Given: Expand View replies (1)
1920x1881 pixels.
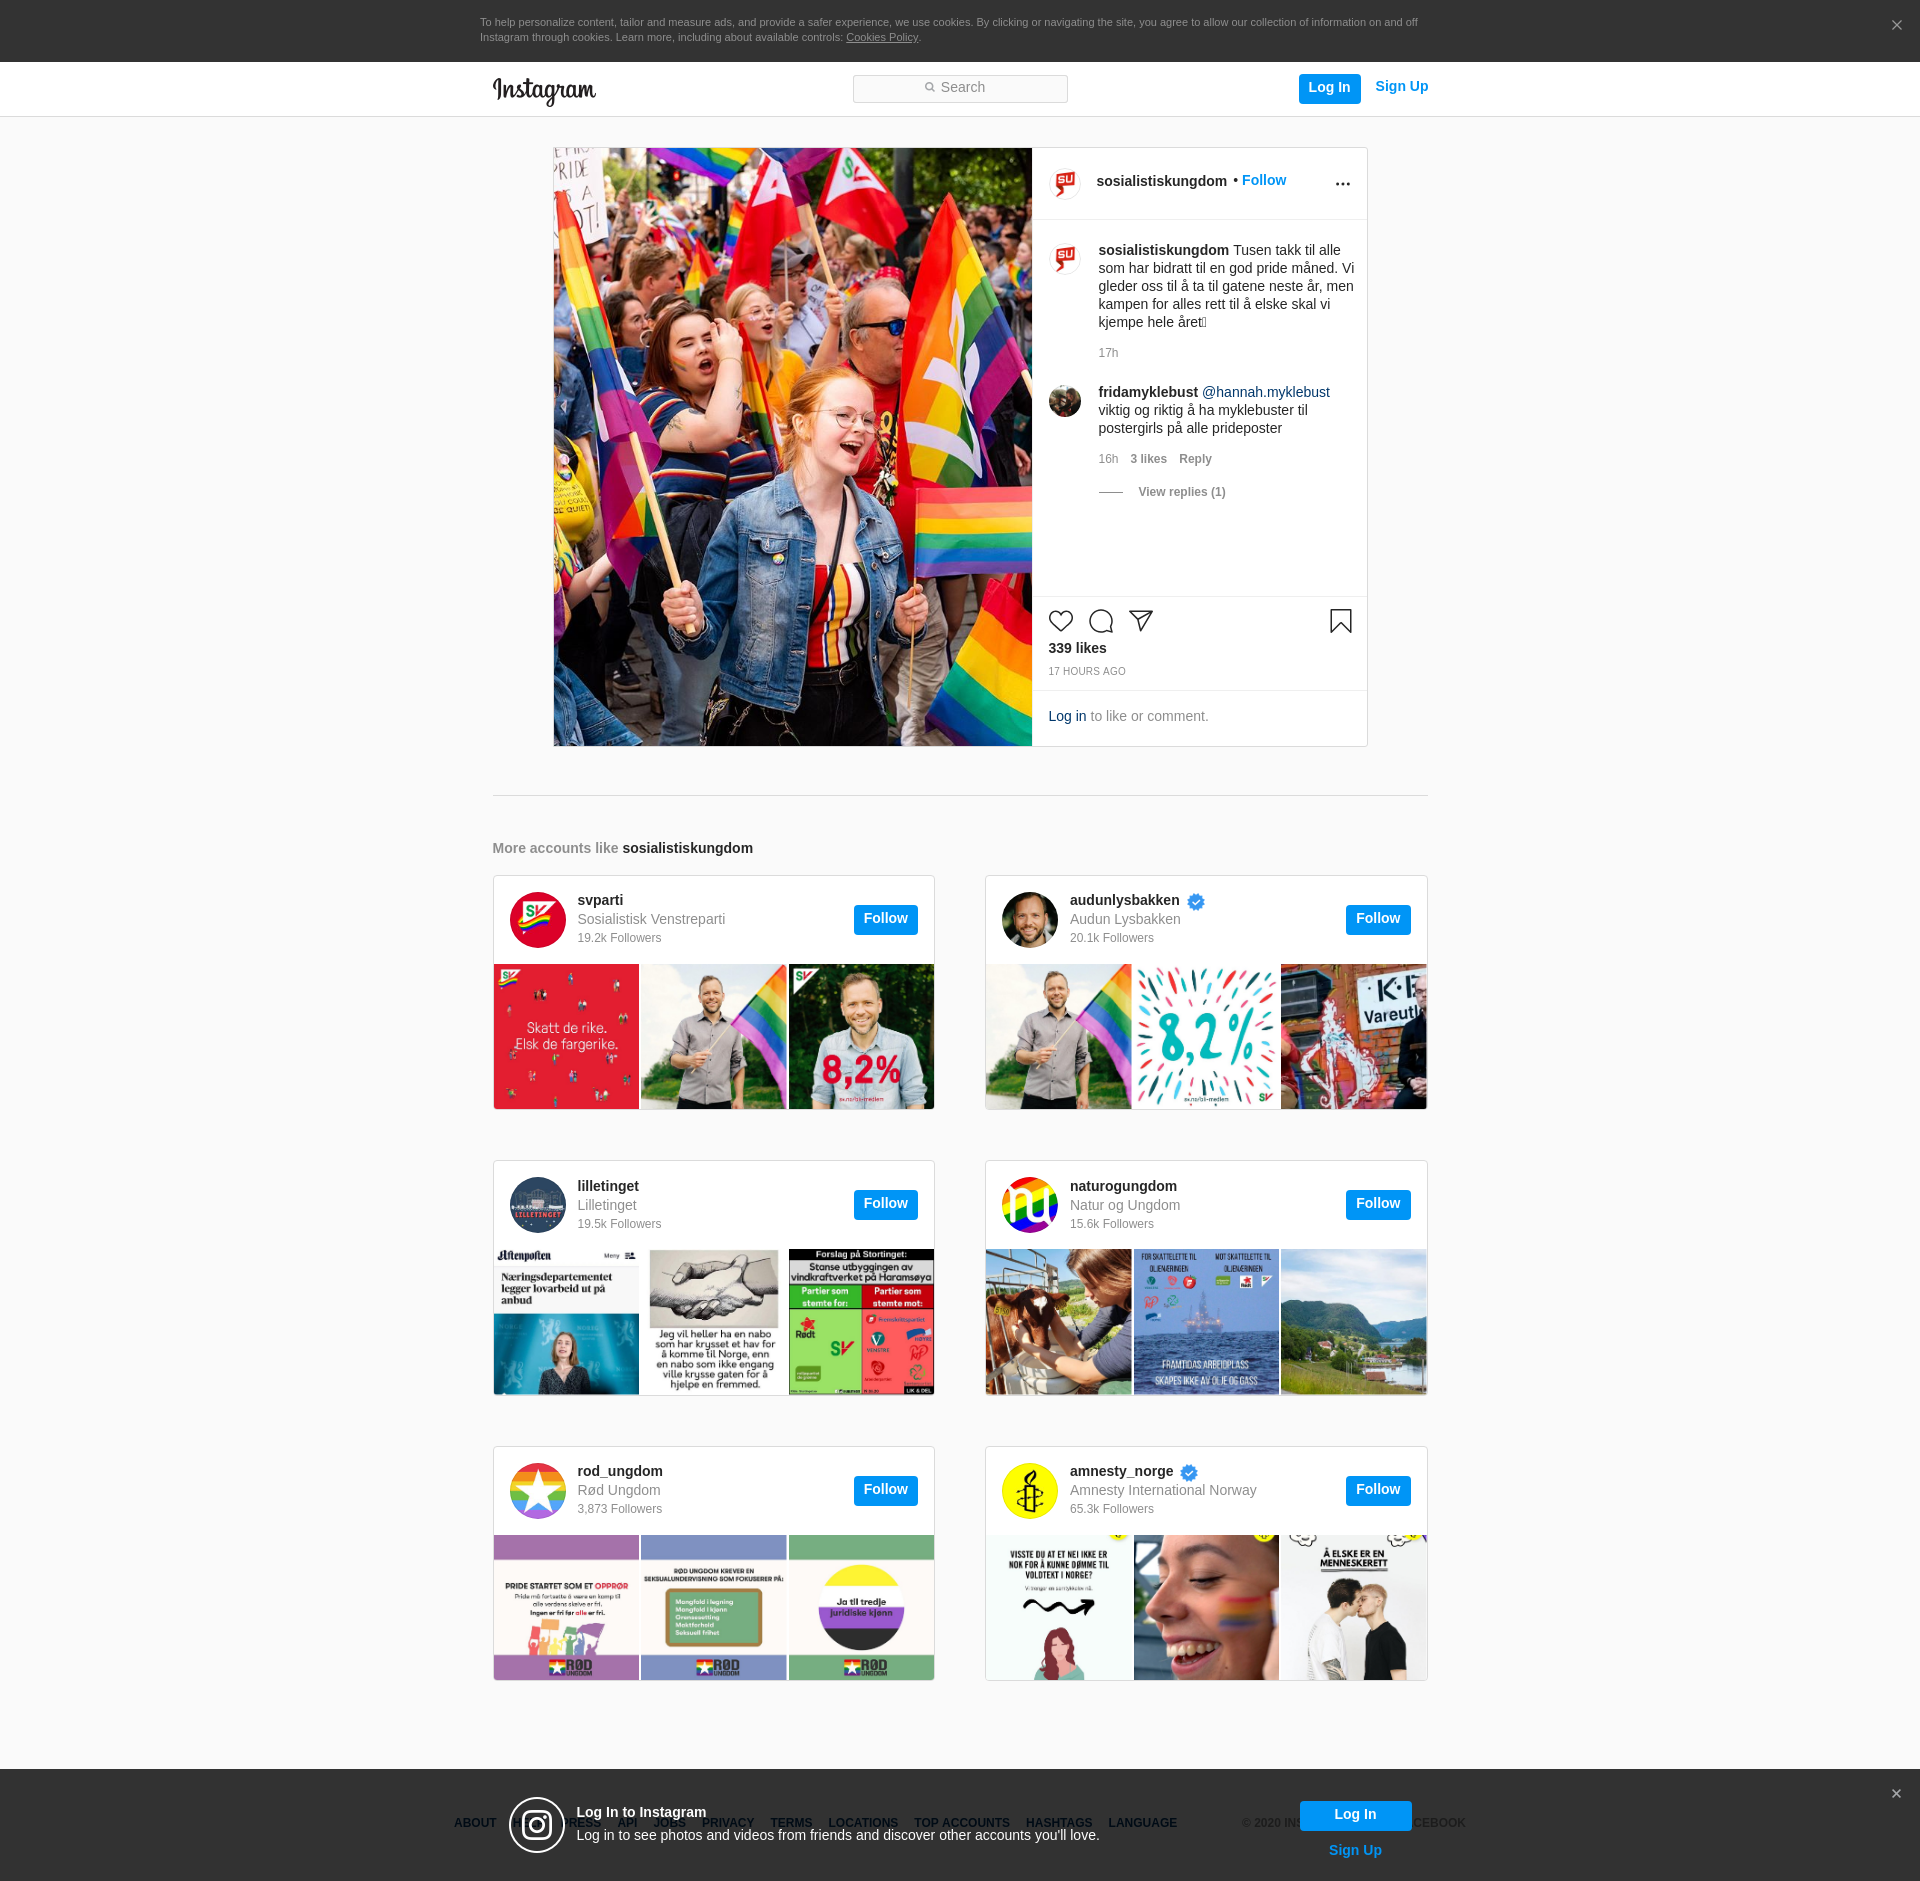Looking at the screenshot, I should click(x=1181, y=492).
